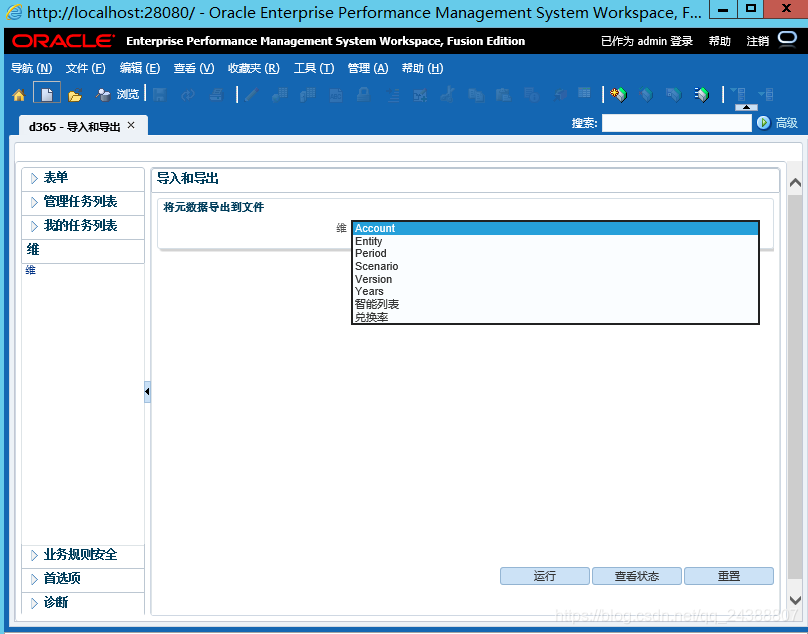
Task: Click the third teal cube toolbar icon
Action: point(674,95)
